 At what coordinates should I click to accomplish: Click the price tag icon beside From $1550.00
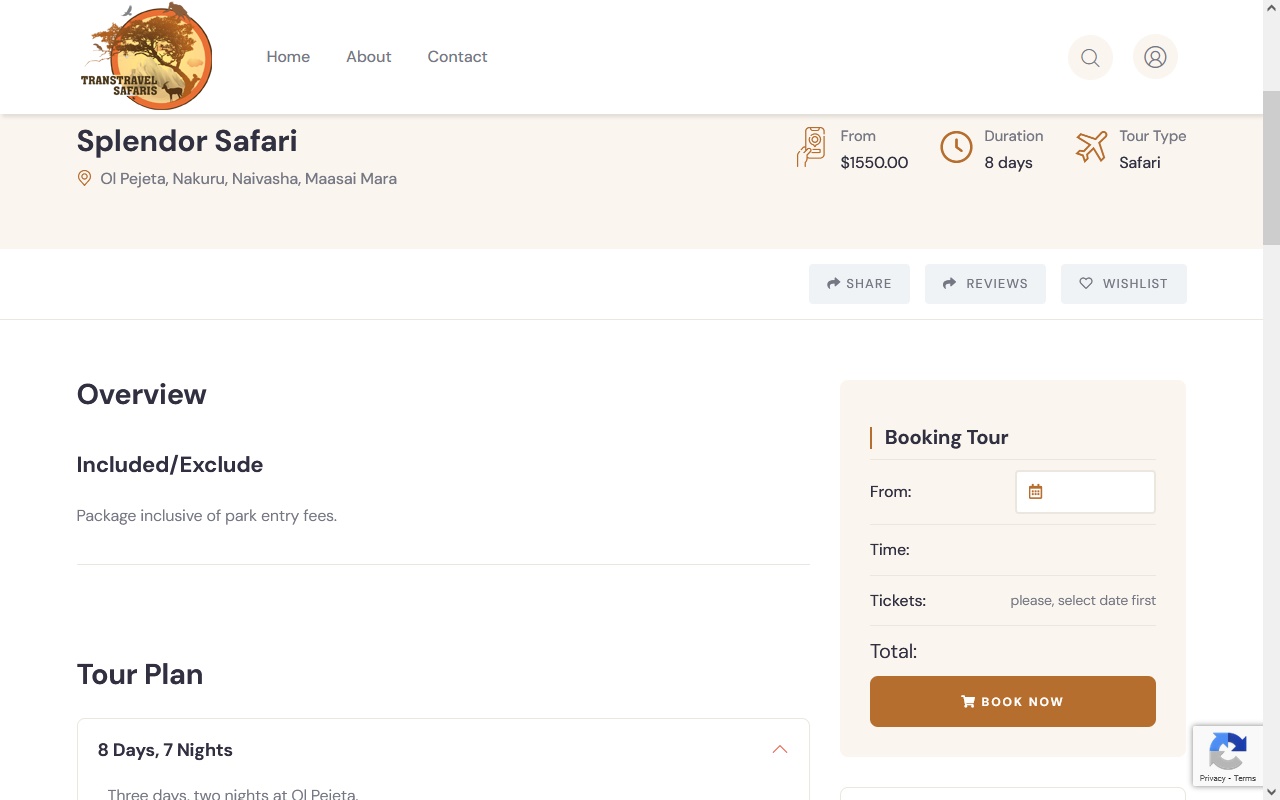pos(811,147)
